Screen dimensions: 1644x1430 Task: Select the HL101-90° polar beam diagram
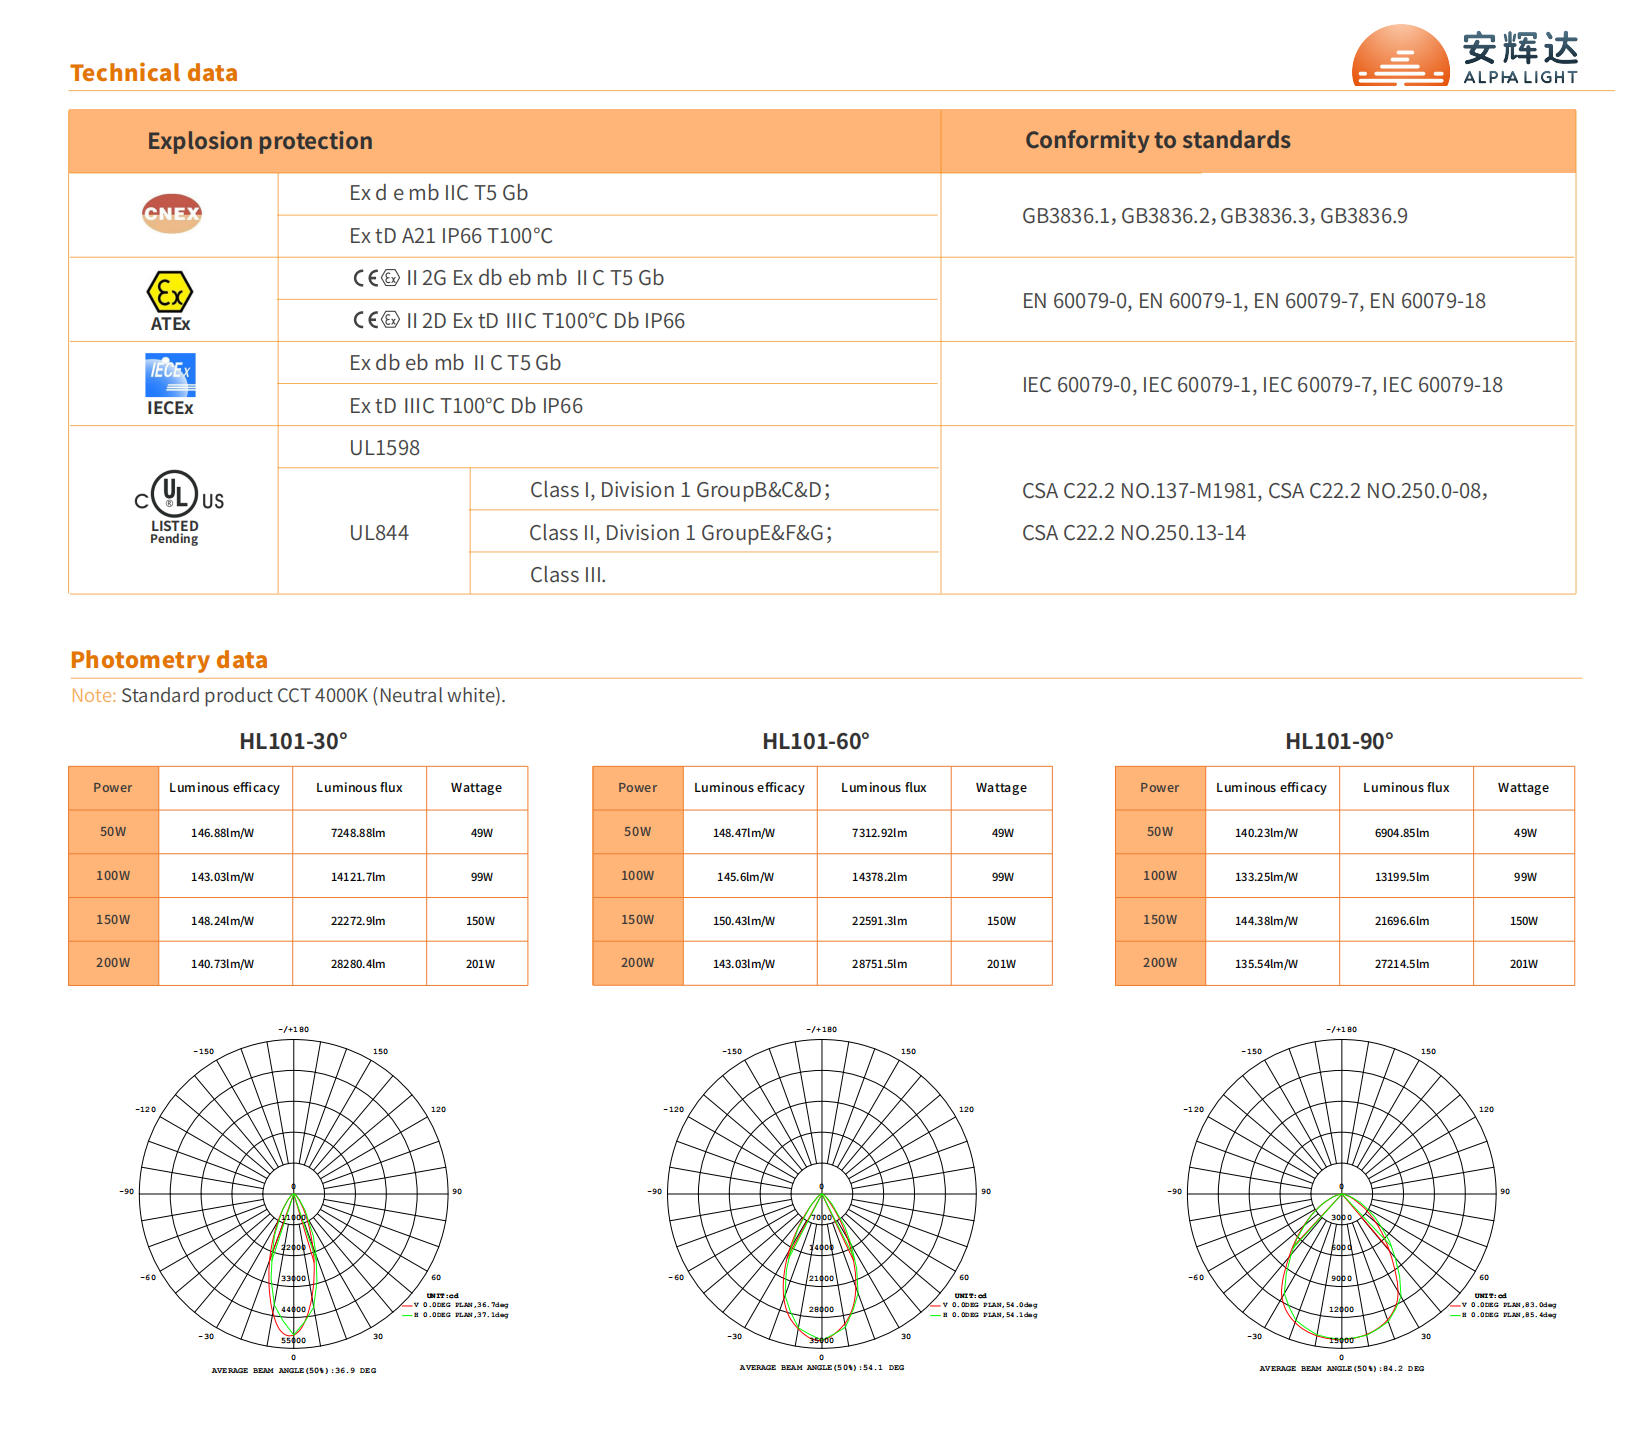click(x=1341, y=1193)
